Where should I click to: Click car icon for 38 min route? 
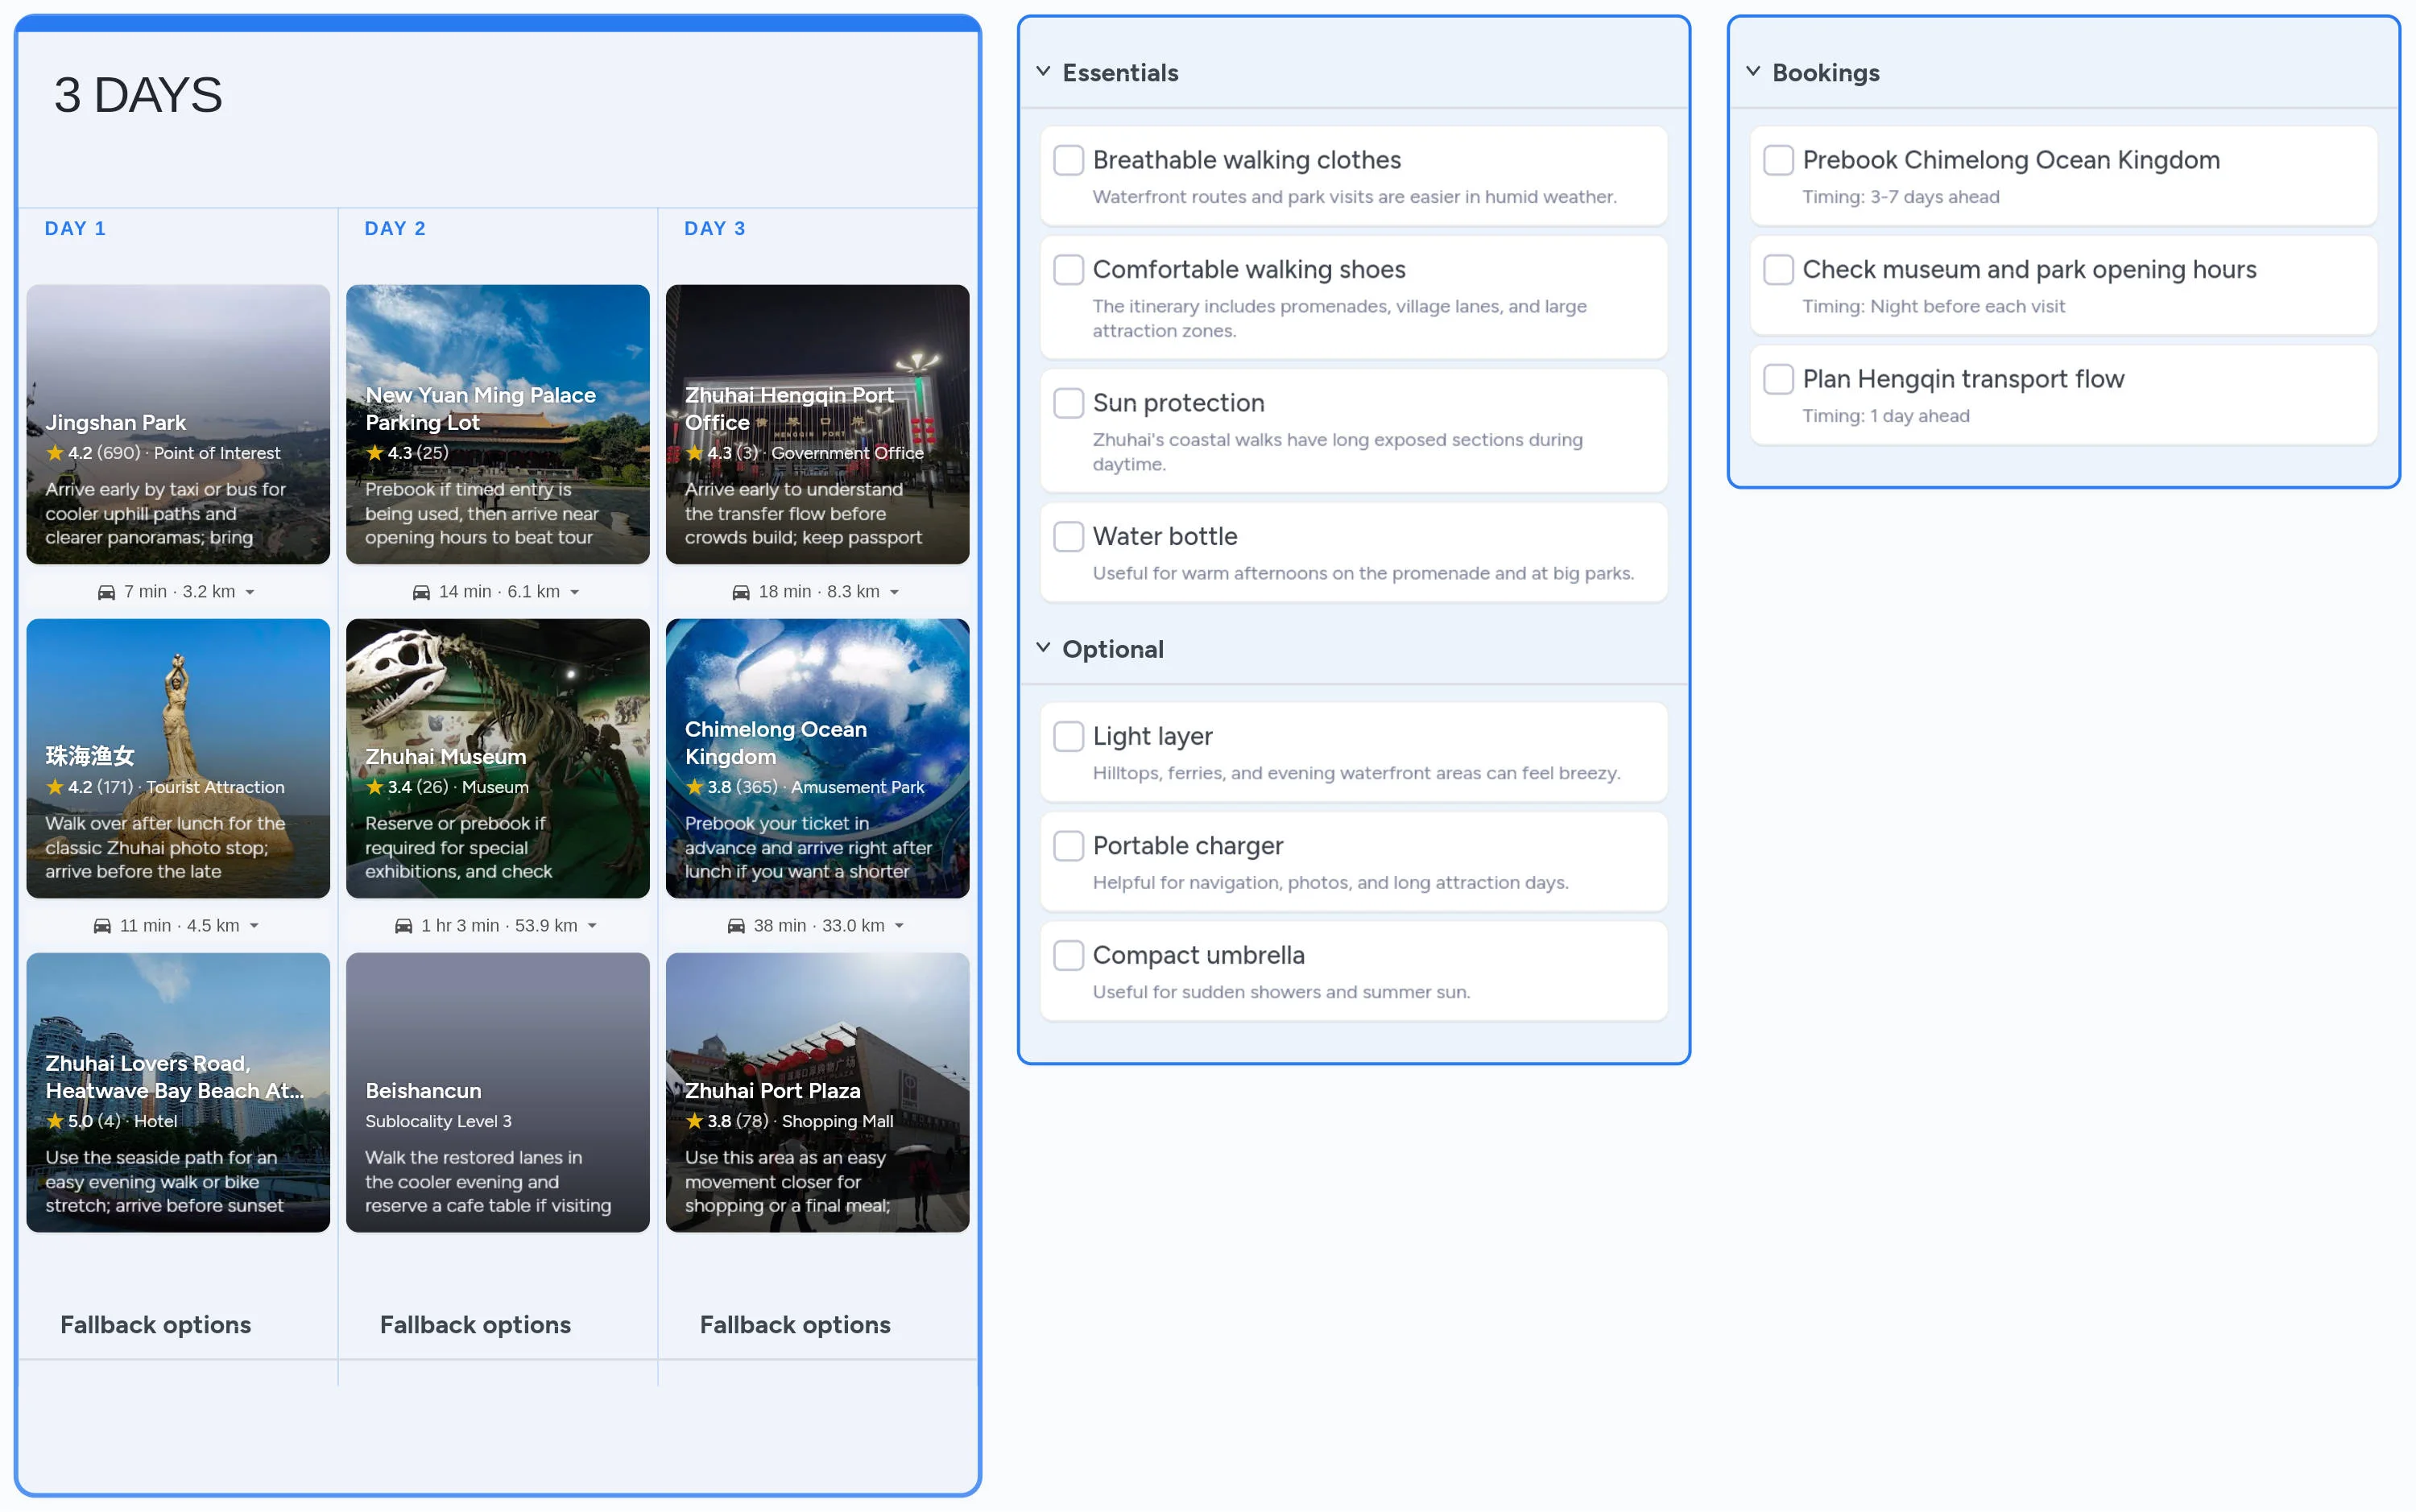736,926
